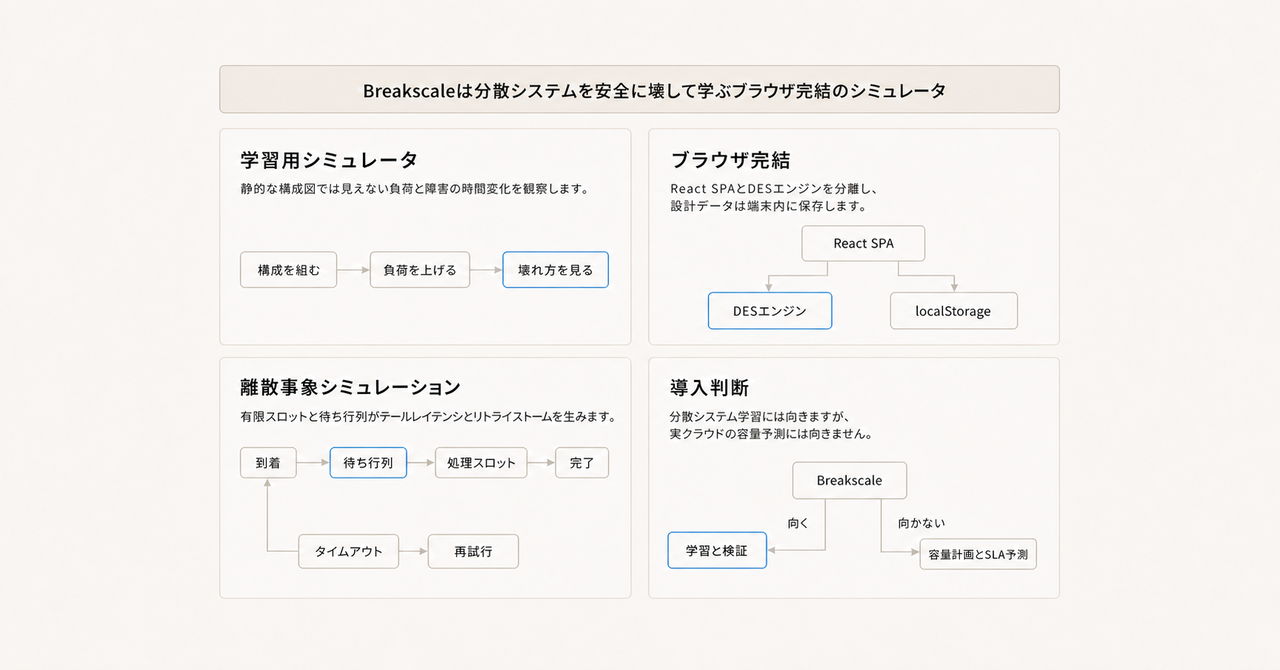Select the 容量計画とSLA予測 box
1280x670 pixels.
click(x=978, y=554)
